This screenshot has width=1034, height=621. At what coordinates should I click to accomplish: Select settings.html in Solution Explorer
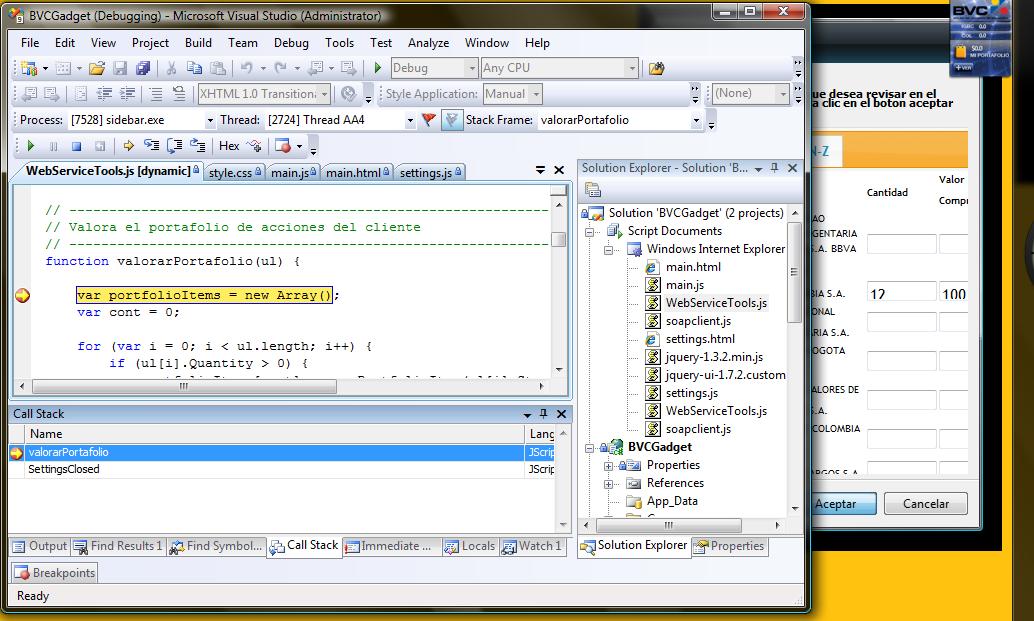(700, 339)
